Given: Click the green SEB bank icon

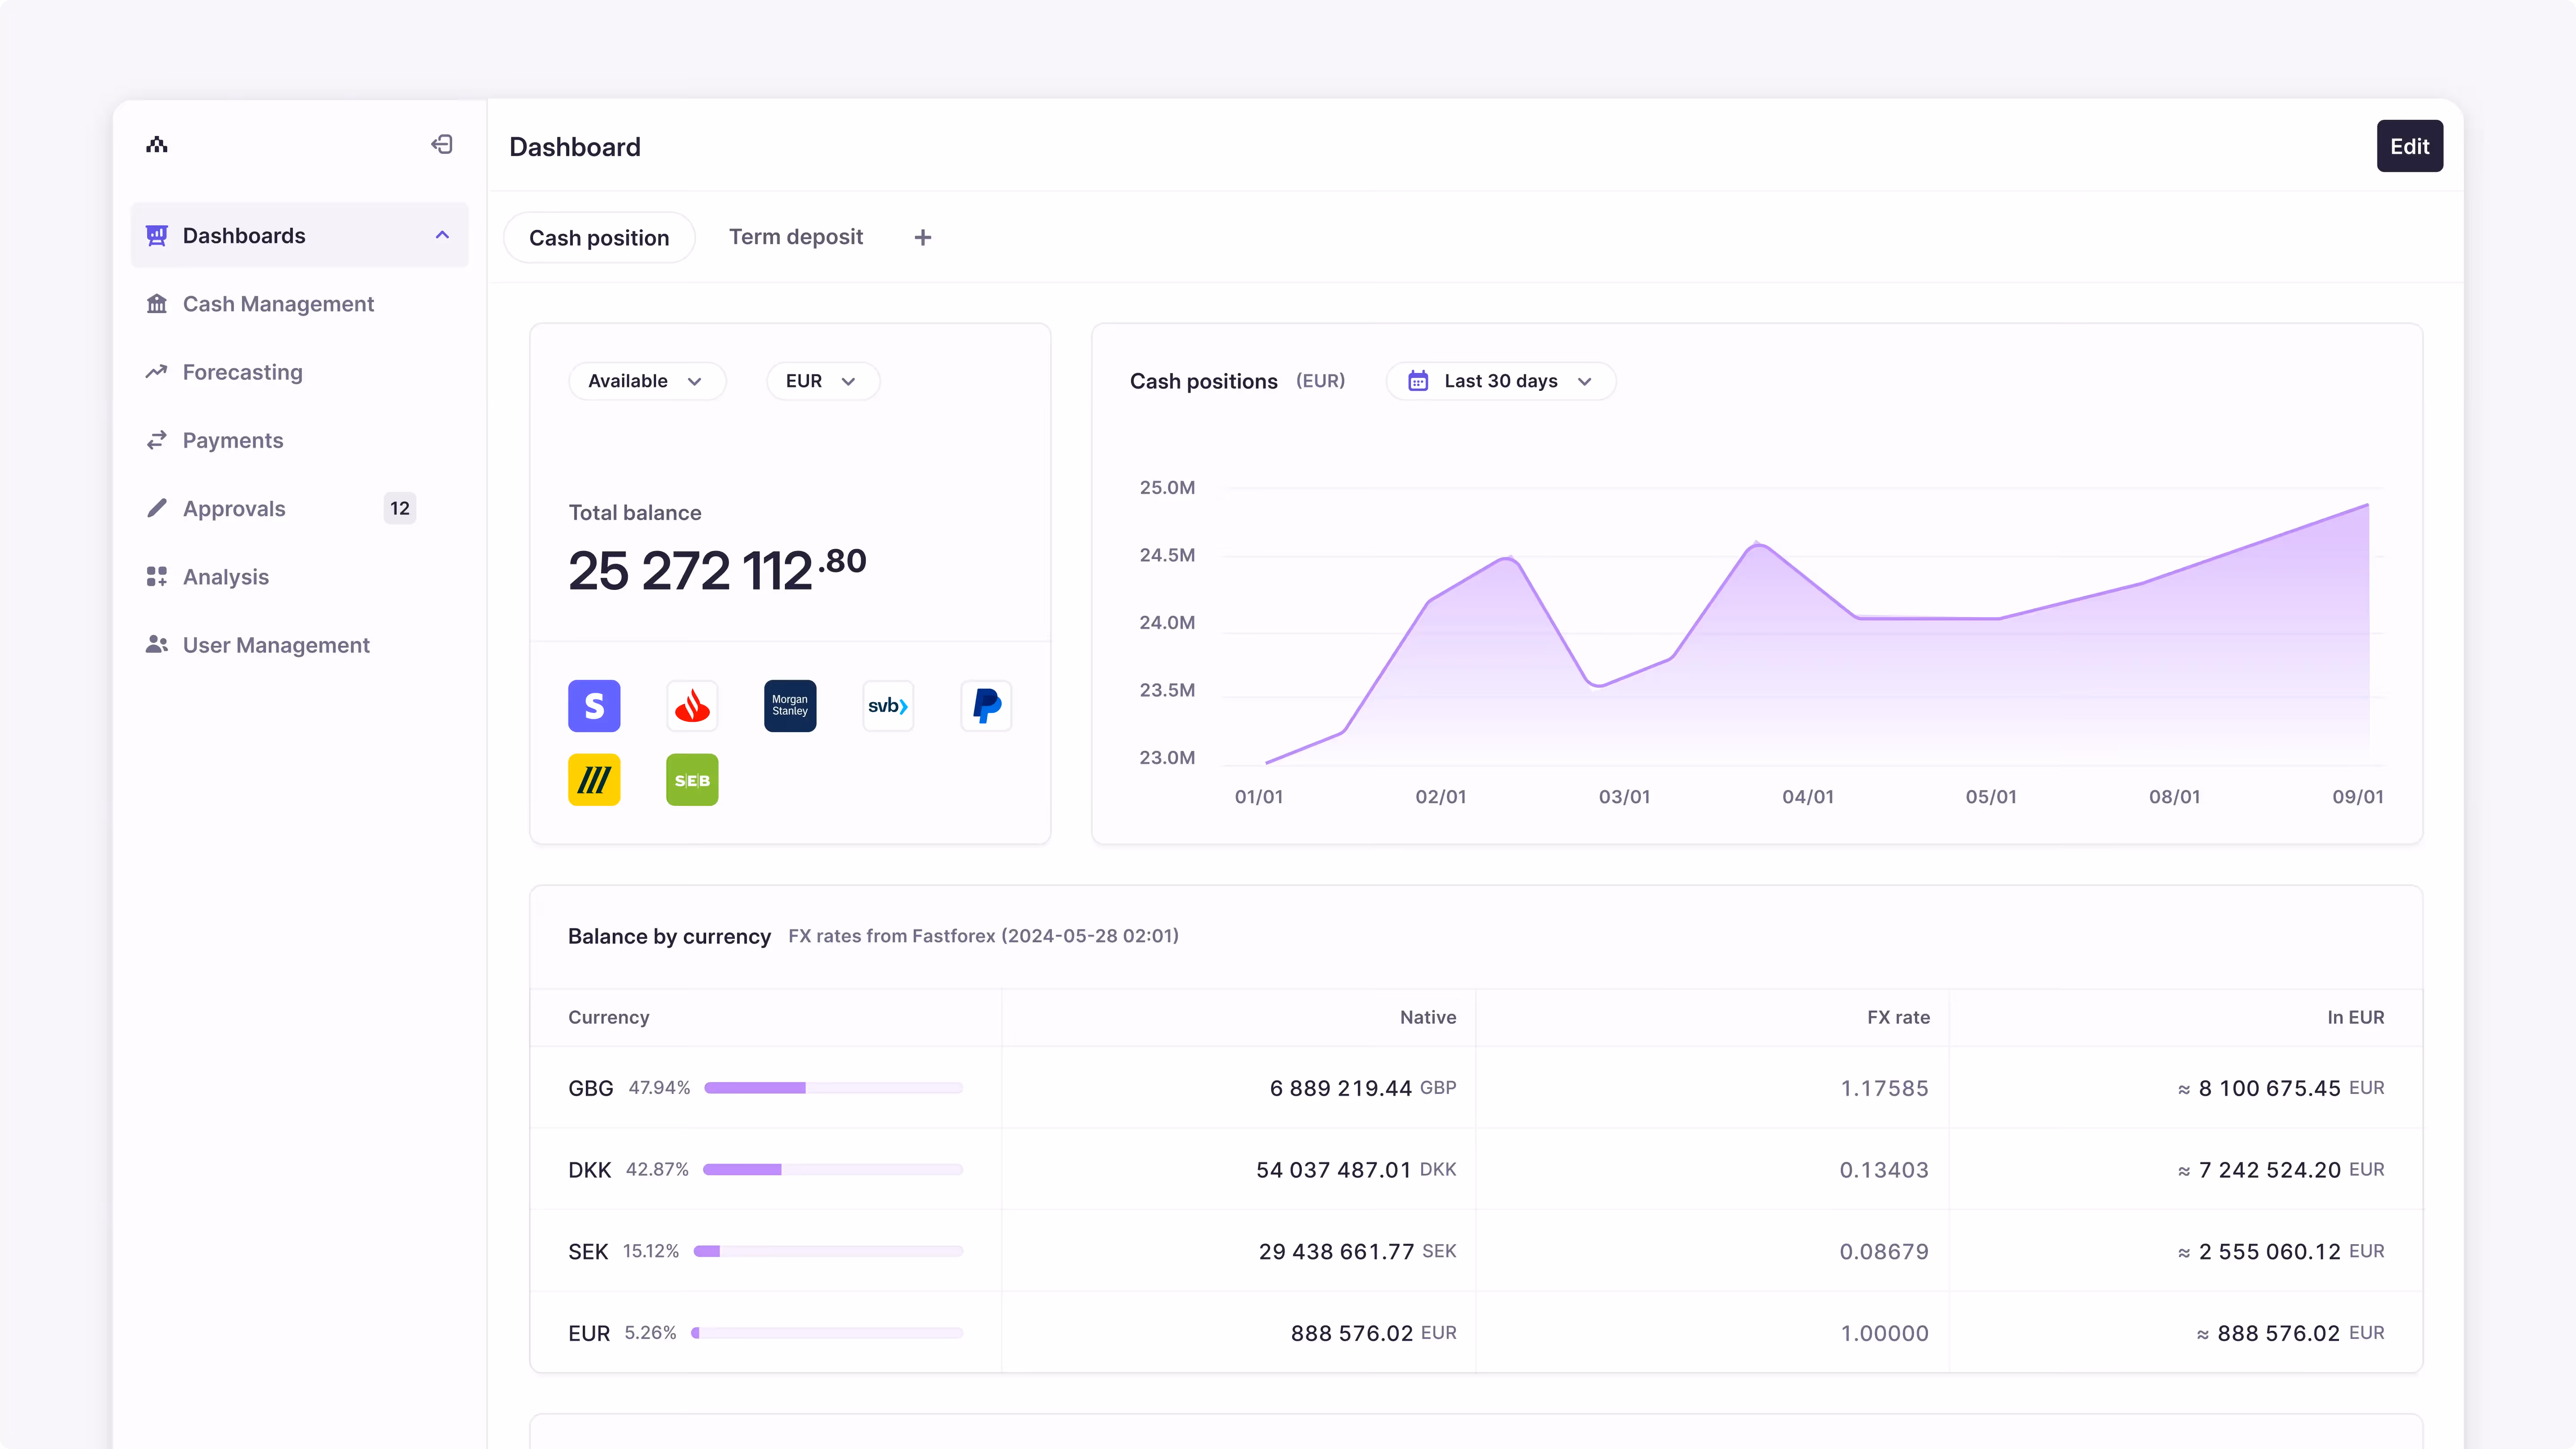Looking at the screenshot, I should click(x=692, y=780).
